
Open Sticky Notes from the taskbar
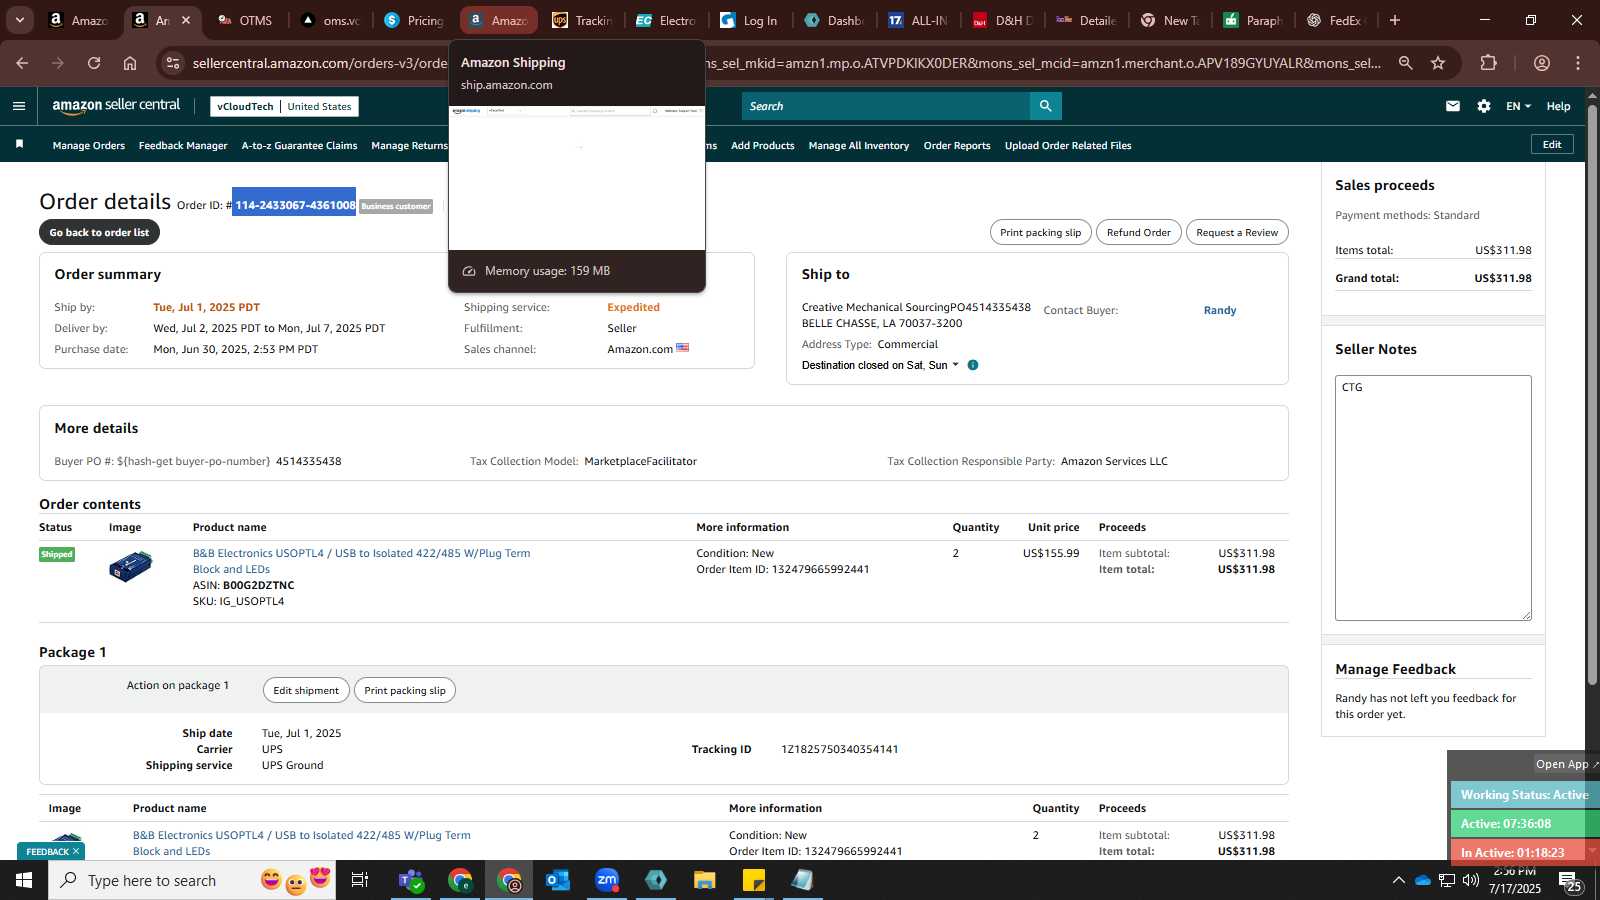(x=754, y=880)
